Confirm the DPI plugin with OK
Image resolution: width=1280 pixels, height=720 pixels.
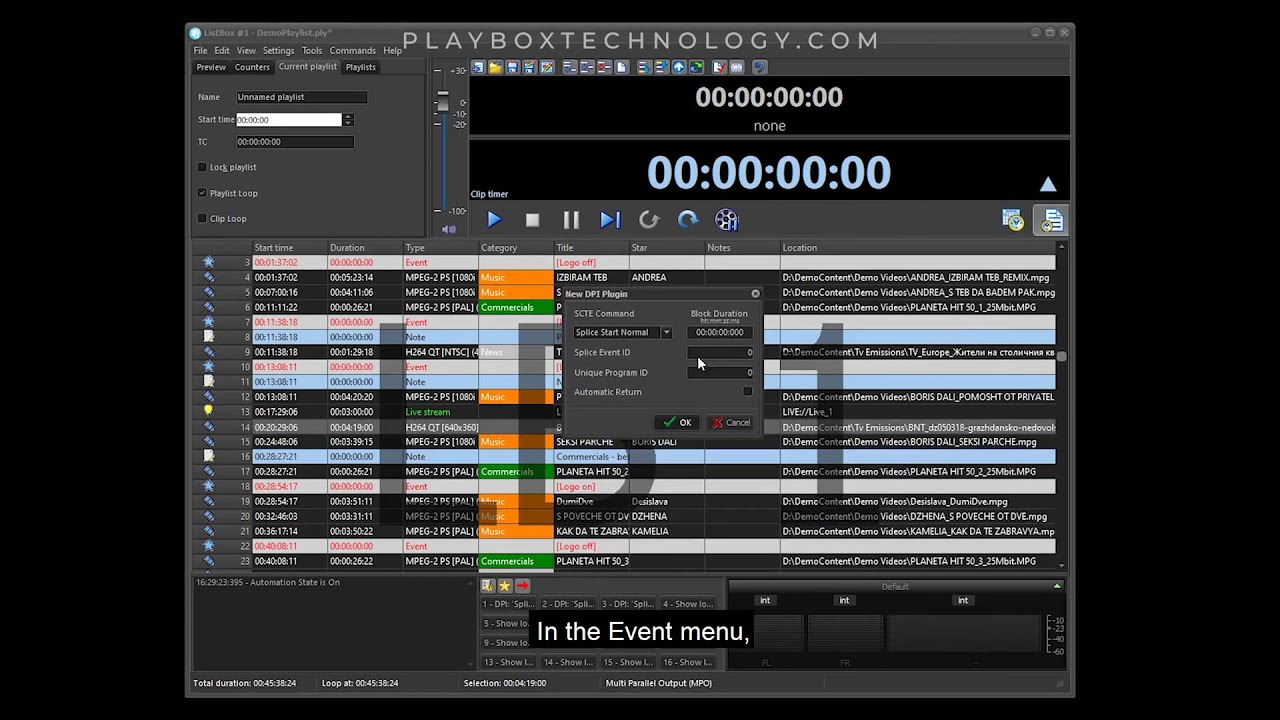(677, 423)
